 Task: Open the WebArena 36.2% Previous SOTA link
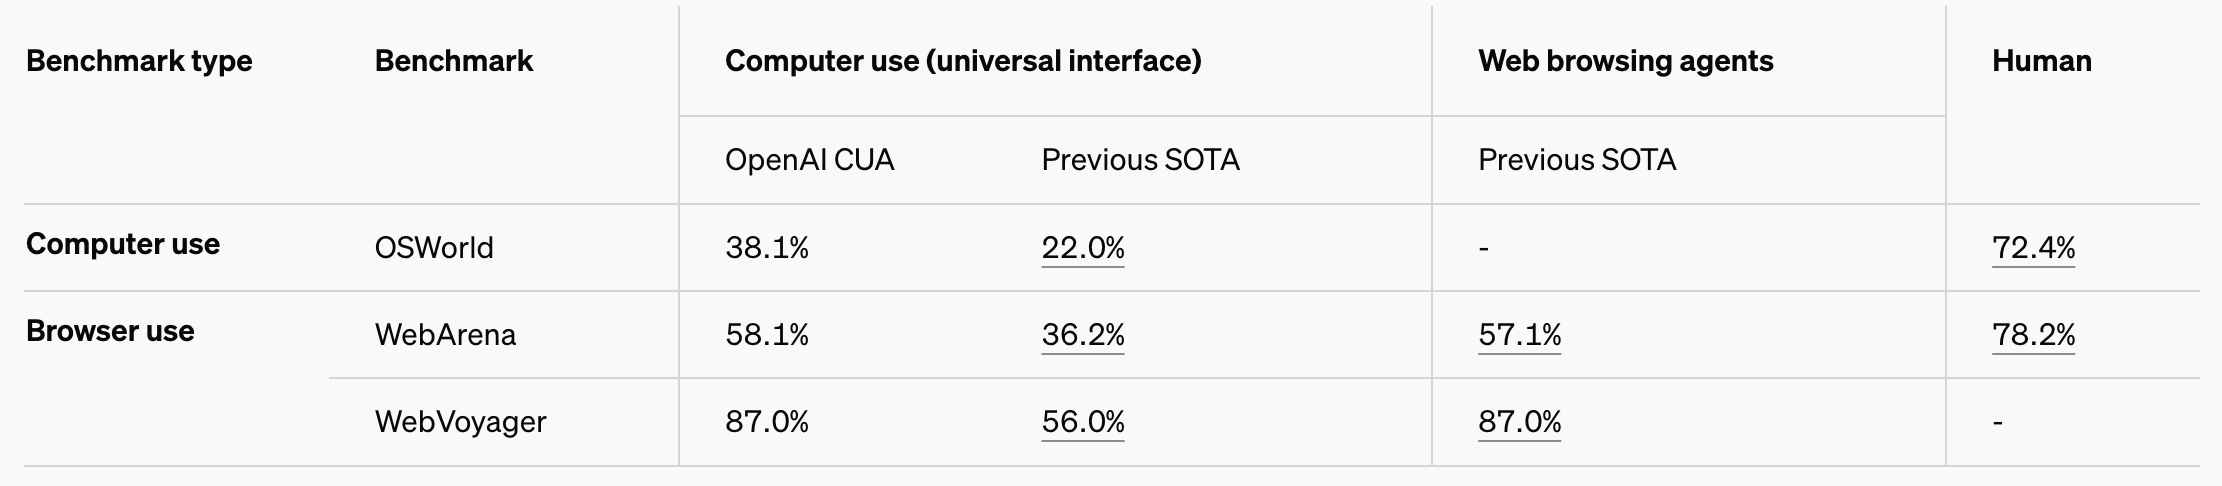click(1082, 334)
